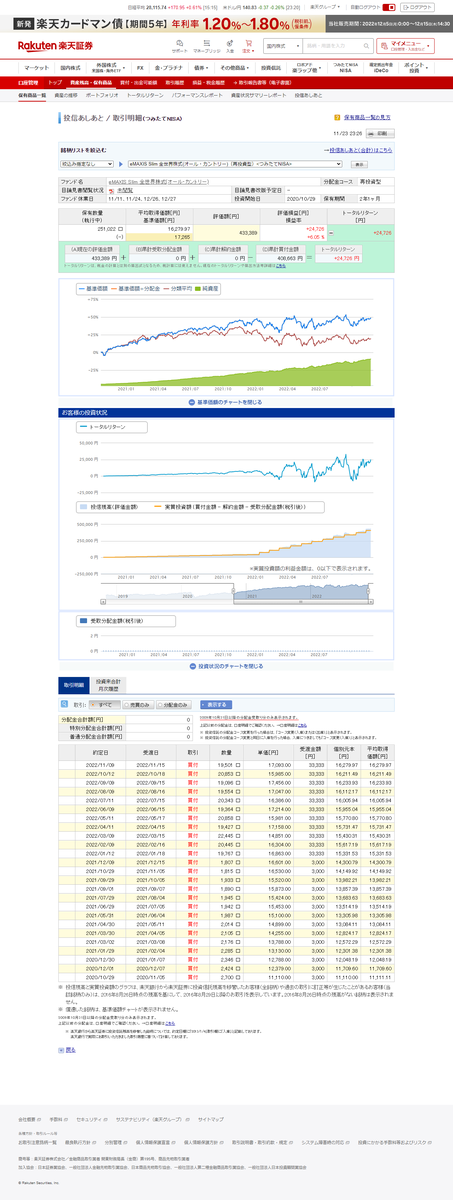Viewport: 453px width, 1200px height.
Task: Open the マーケット main nav menu
Action: [x=36, y=67]
